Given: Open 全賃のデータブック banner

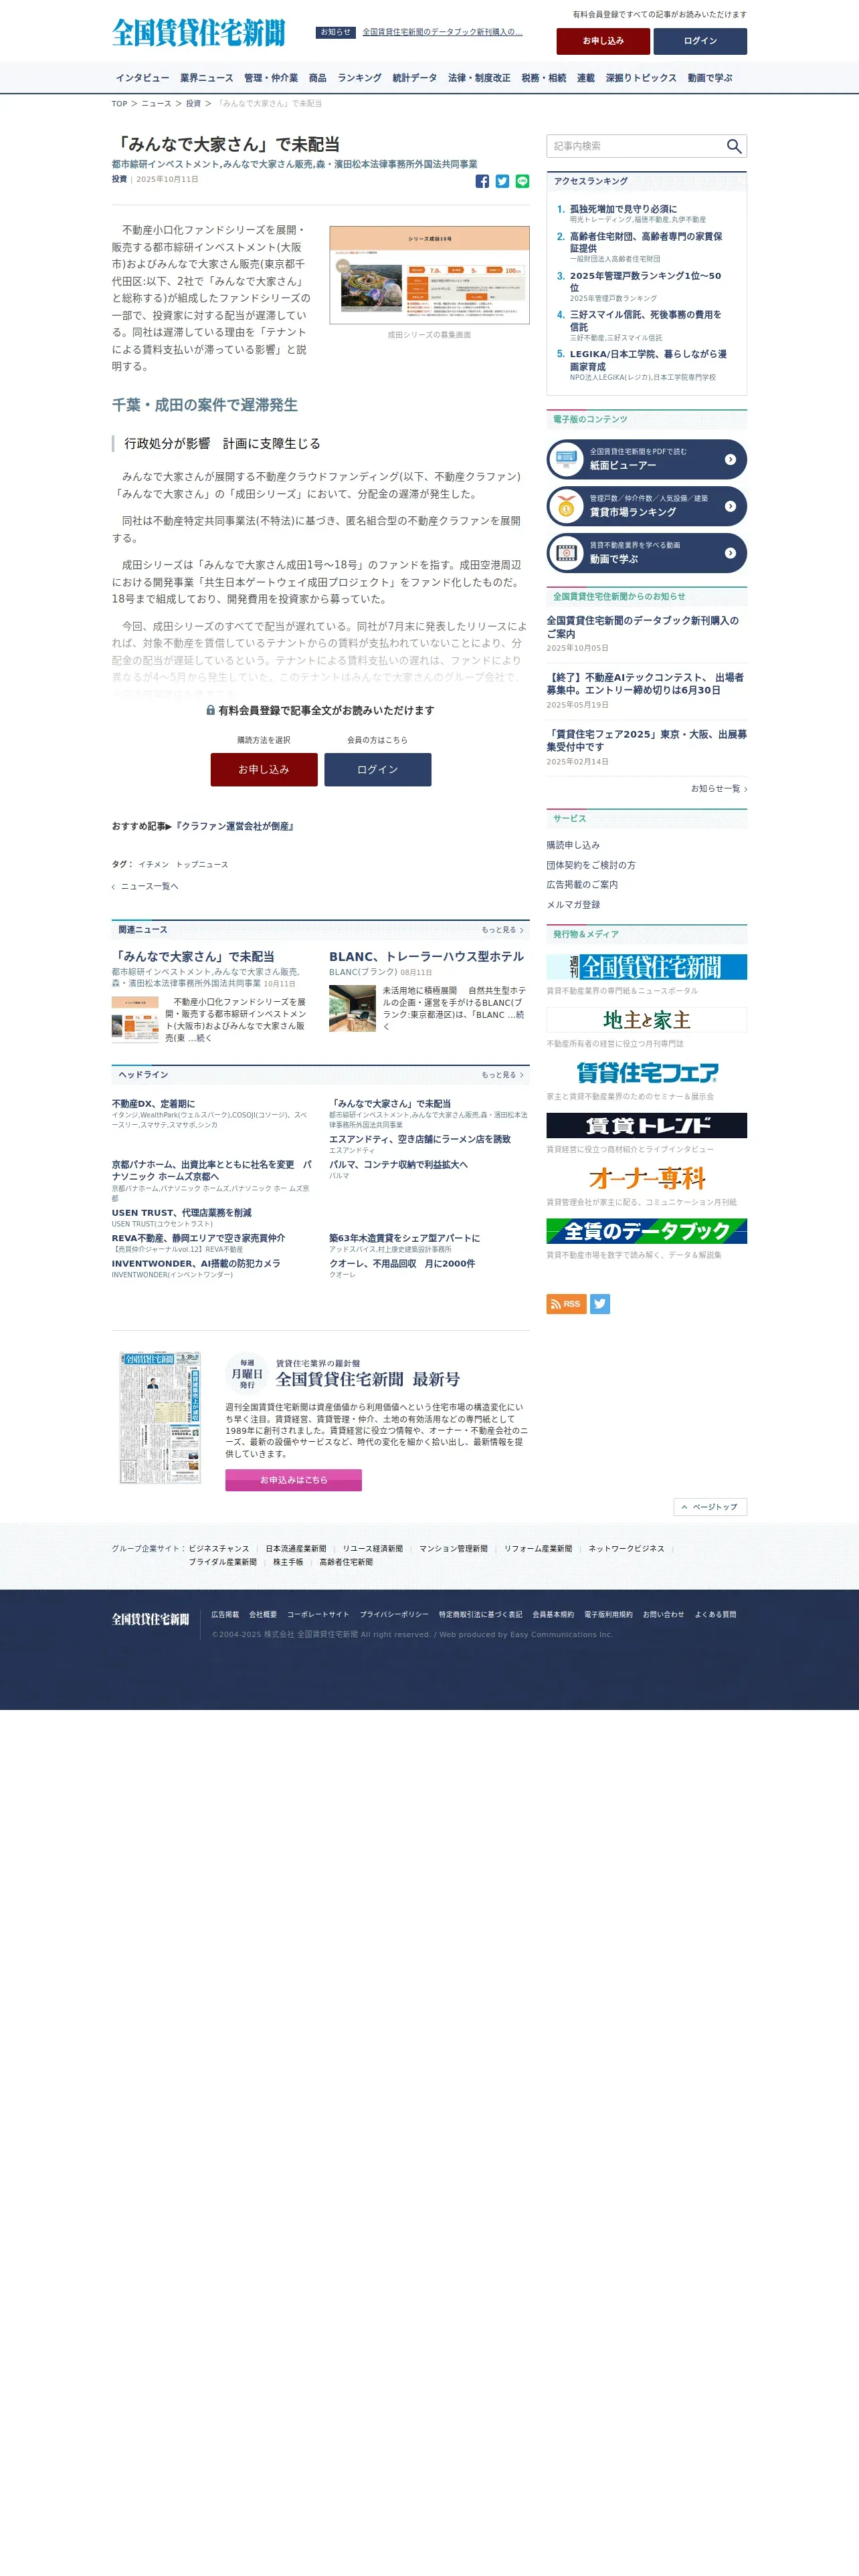Looking at the screenshot, I should point(646,1231).
